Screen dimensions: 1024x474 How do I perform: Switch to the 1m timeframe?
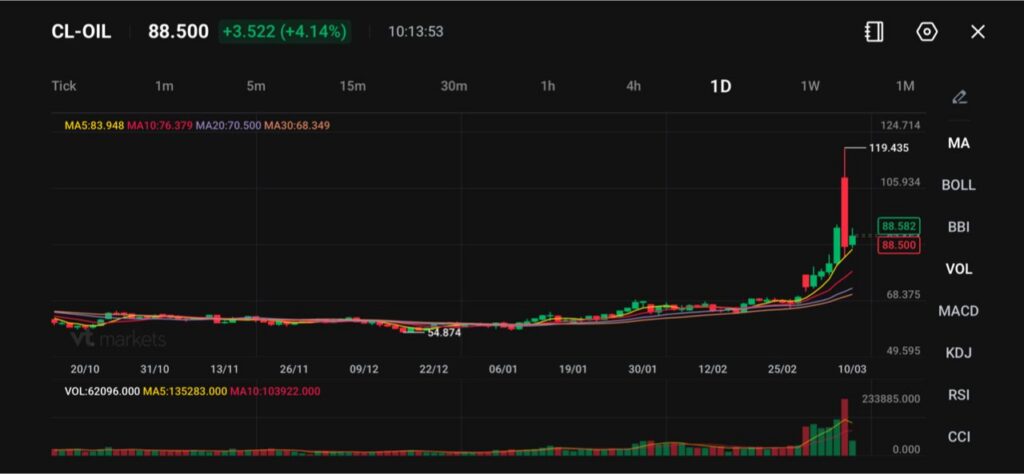(164, 86)
